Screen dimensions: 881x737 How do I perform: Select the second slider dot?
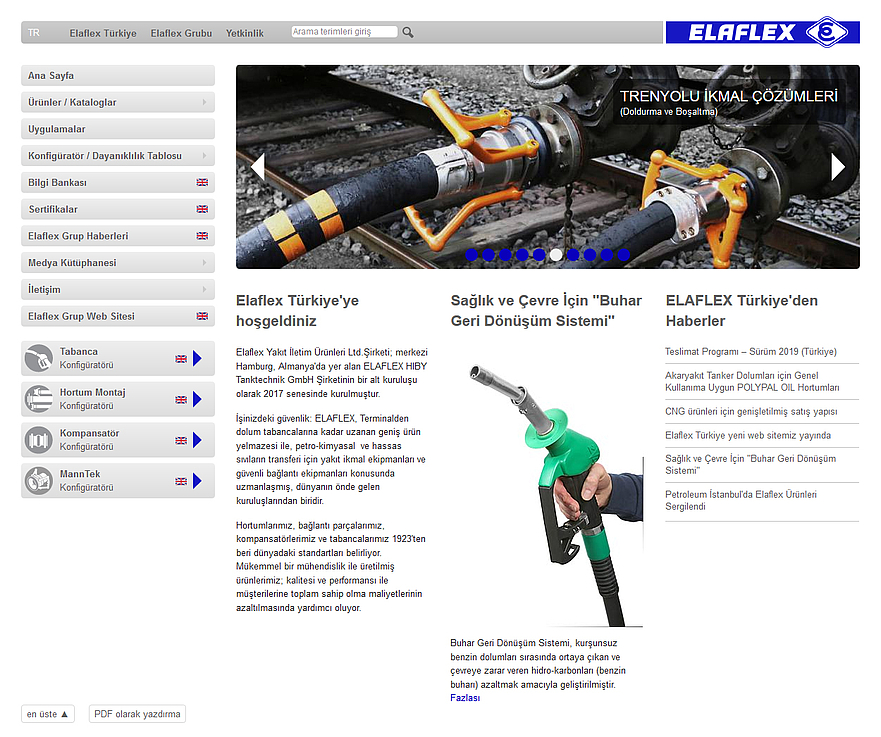tap(489, 255)
